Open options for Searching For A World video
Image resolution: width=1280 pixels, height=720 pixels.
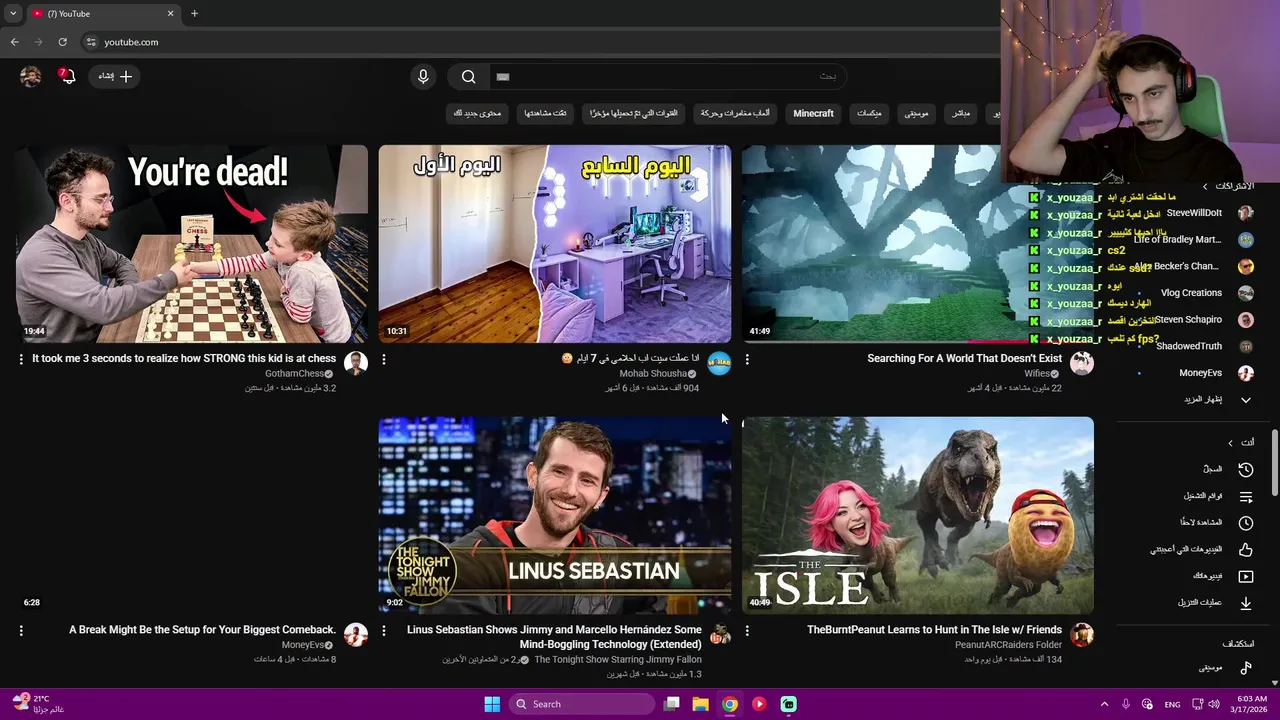click(747, 359)
